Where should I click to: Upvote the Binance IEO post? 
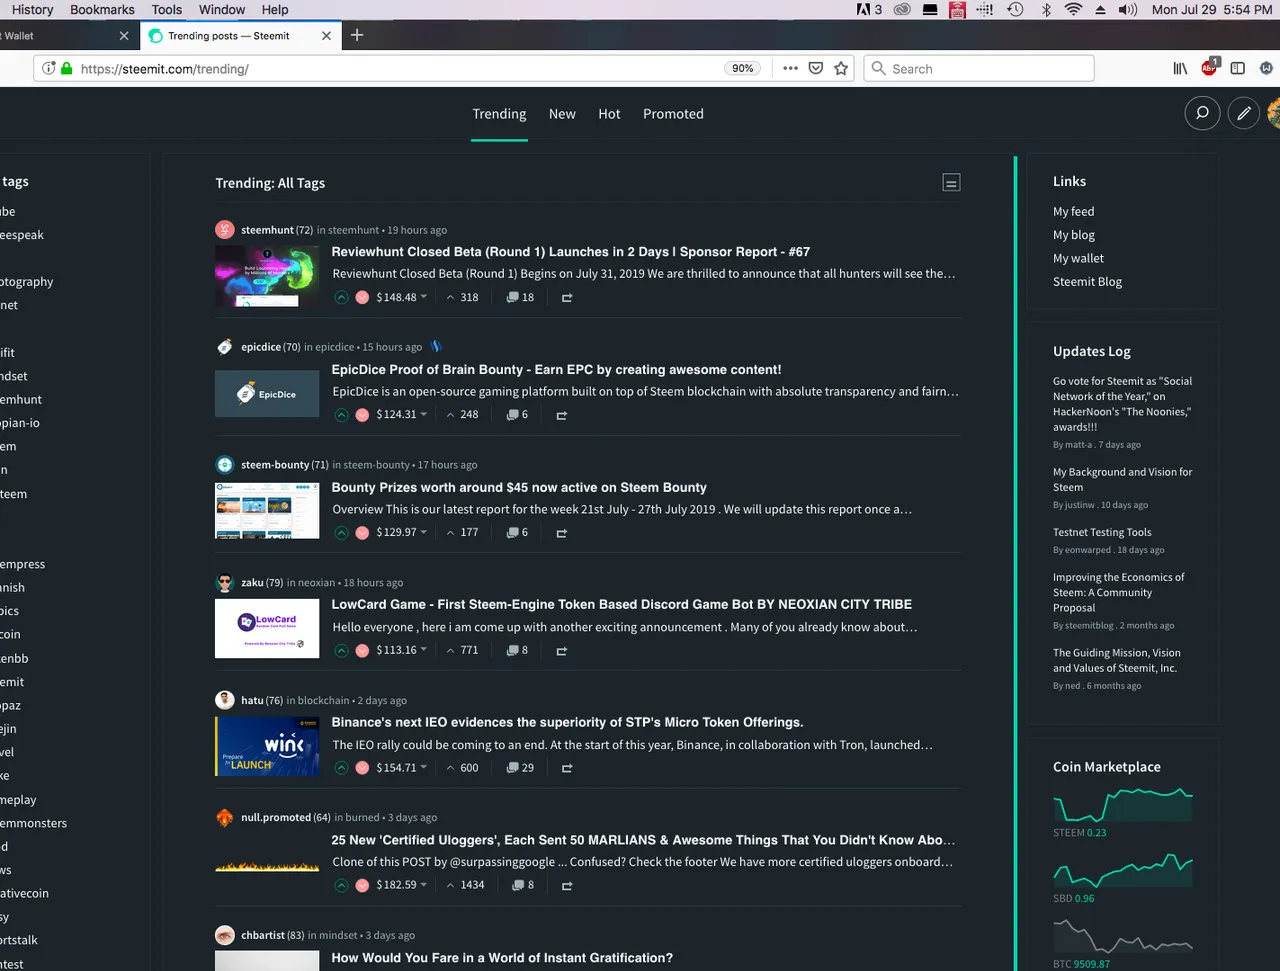(x=341, y=768)
